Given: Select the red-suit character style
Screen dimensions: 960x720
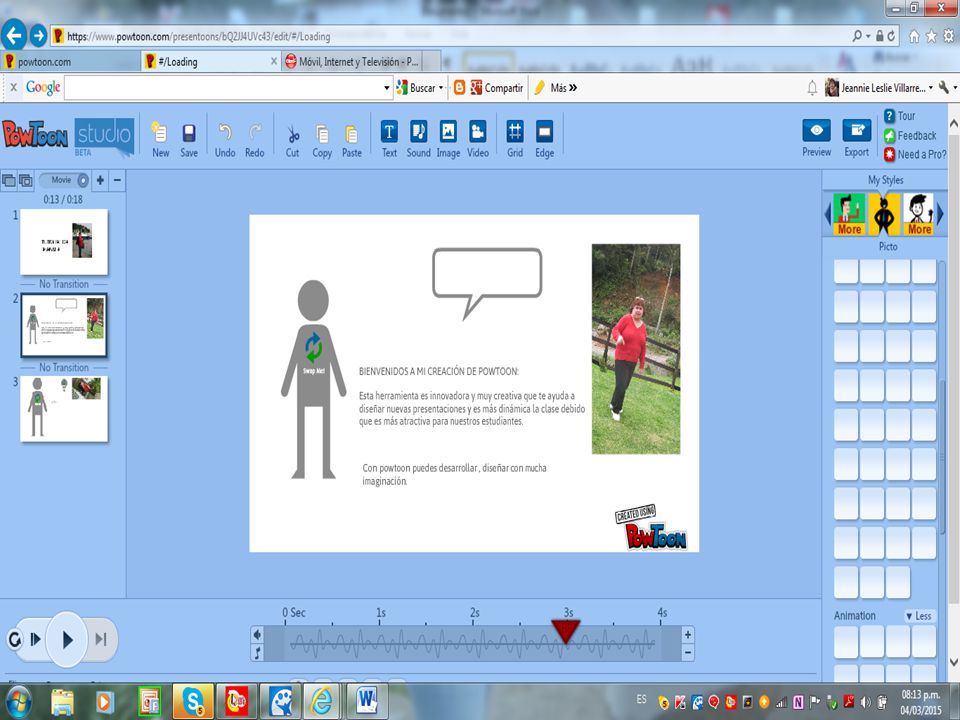Looking at the screenshot, I should (x=849, y=214).
